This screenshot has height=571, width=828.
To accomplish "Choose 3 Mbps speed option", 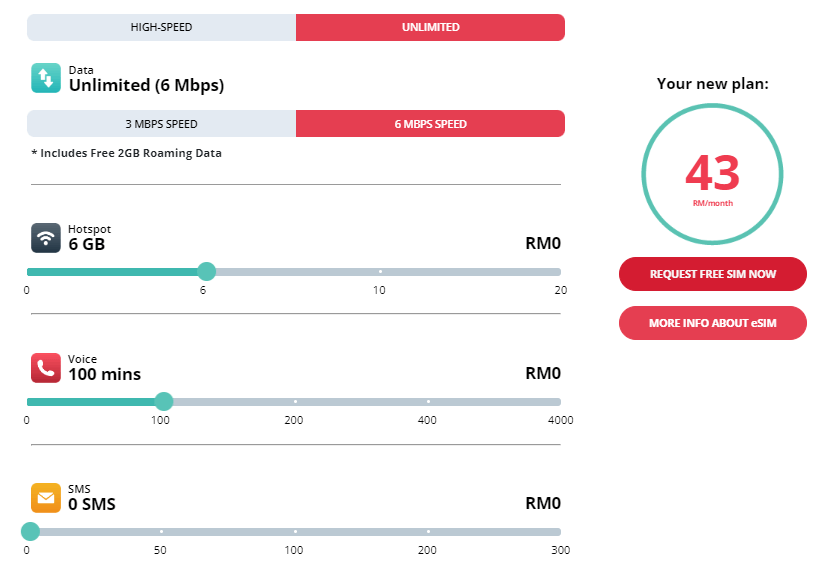I will tap(161, 124).
